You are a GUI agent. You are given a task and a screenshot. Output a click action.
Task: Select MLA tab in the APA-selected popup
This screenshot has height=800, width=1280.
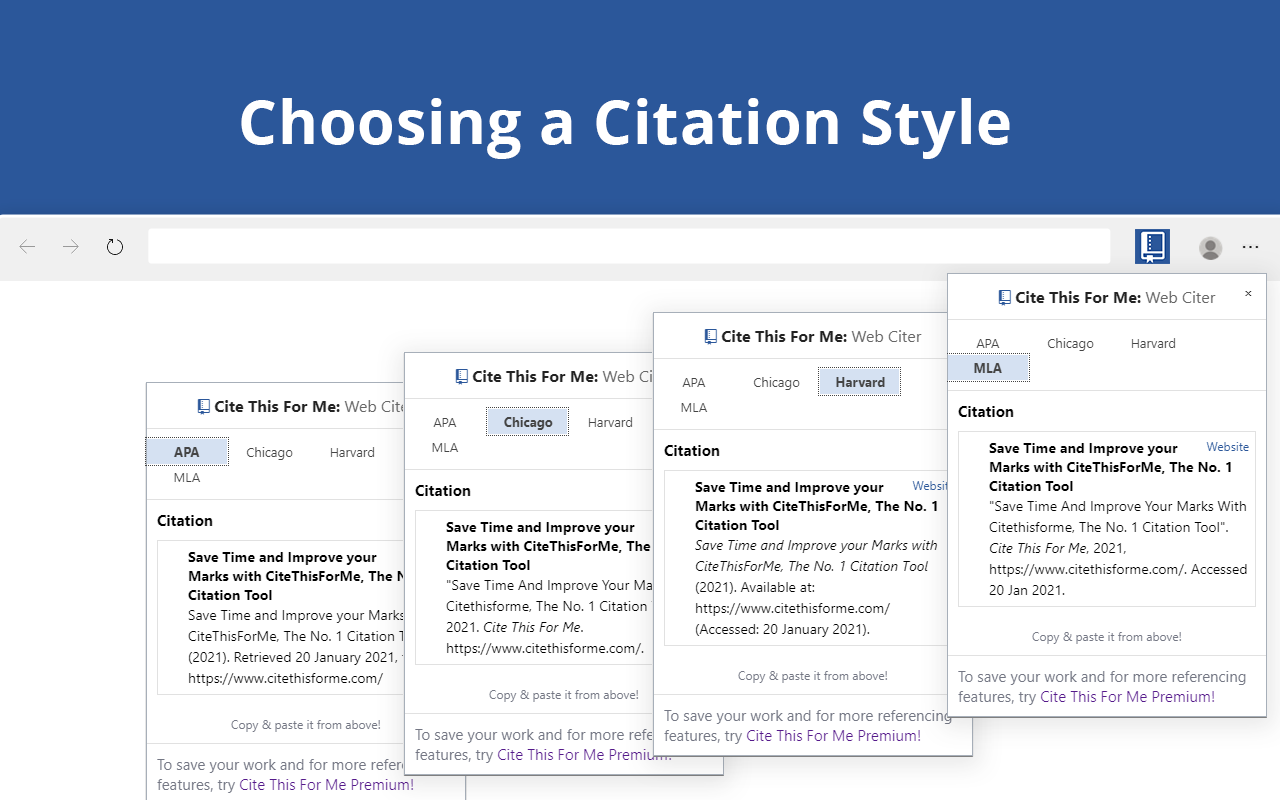click(x=187, y=477)
